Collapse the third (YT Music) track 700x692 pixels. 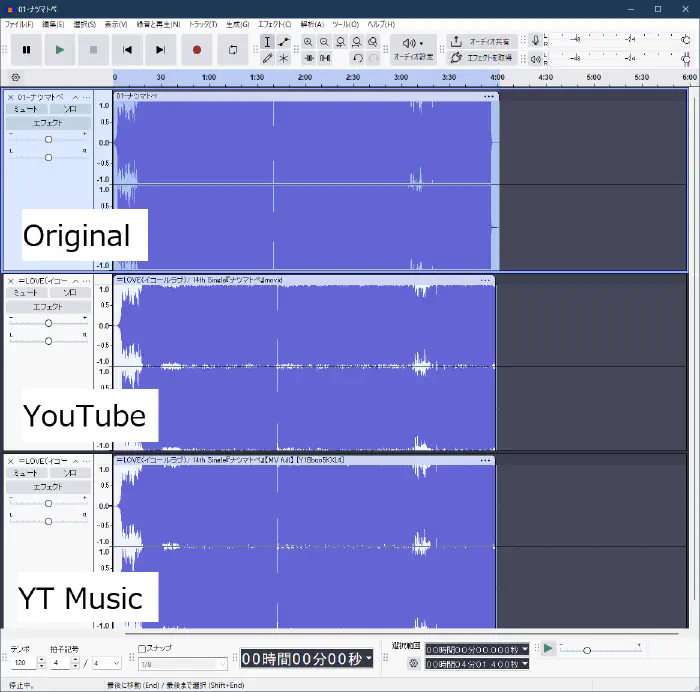[x=75, y=461]
